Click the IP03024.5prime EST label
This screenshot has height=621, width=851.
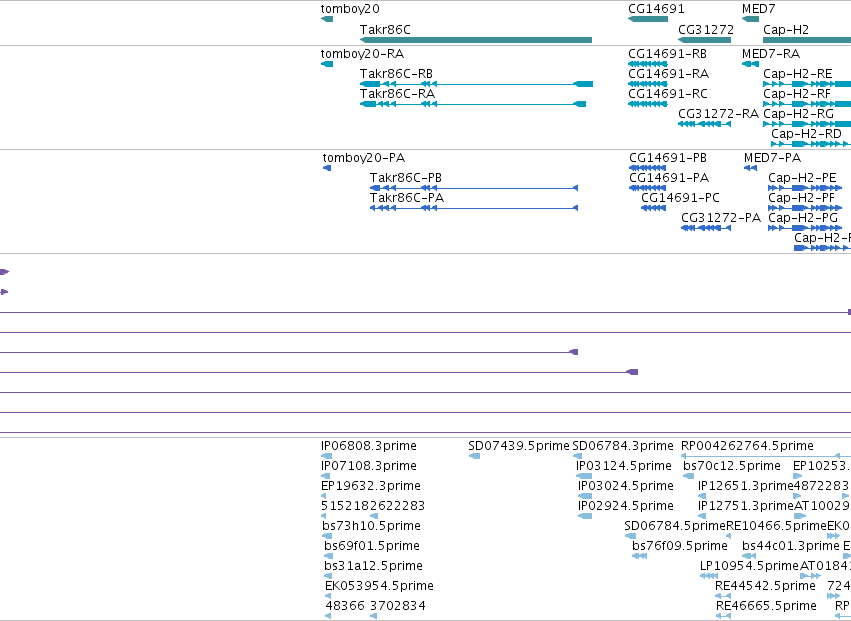[626, 486]
